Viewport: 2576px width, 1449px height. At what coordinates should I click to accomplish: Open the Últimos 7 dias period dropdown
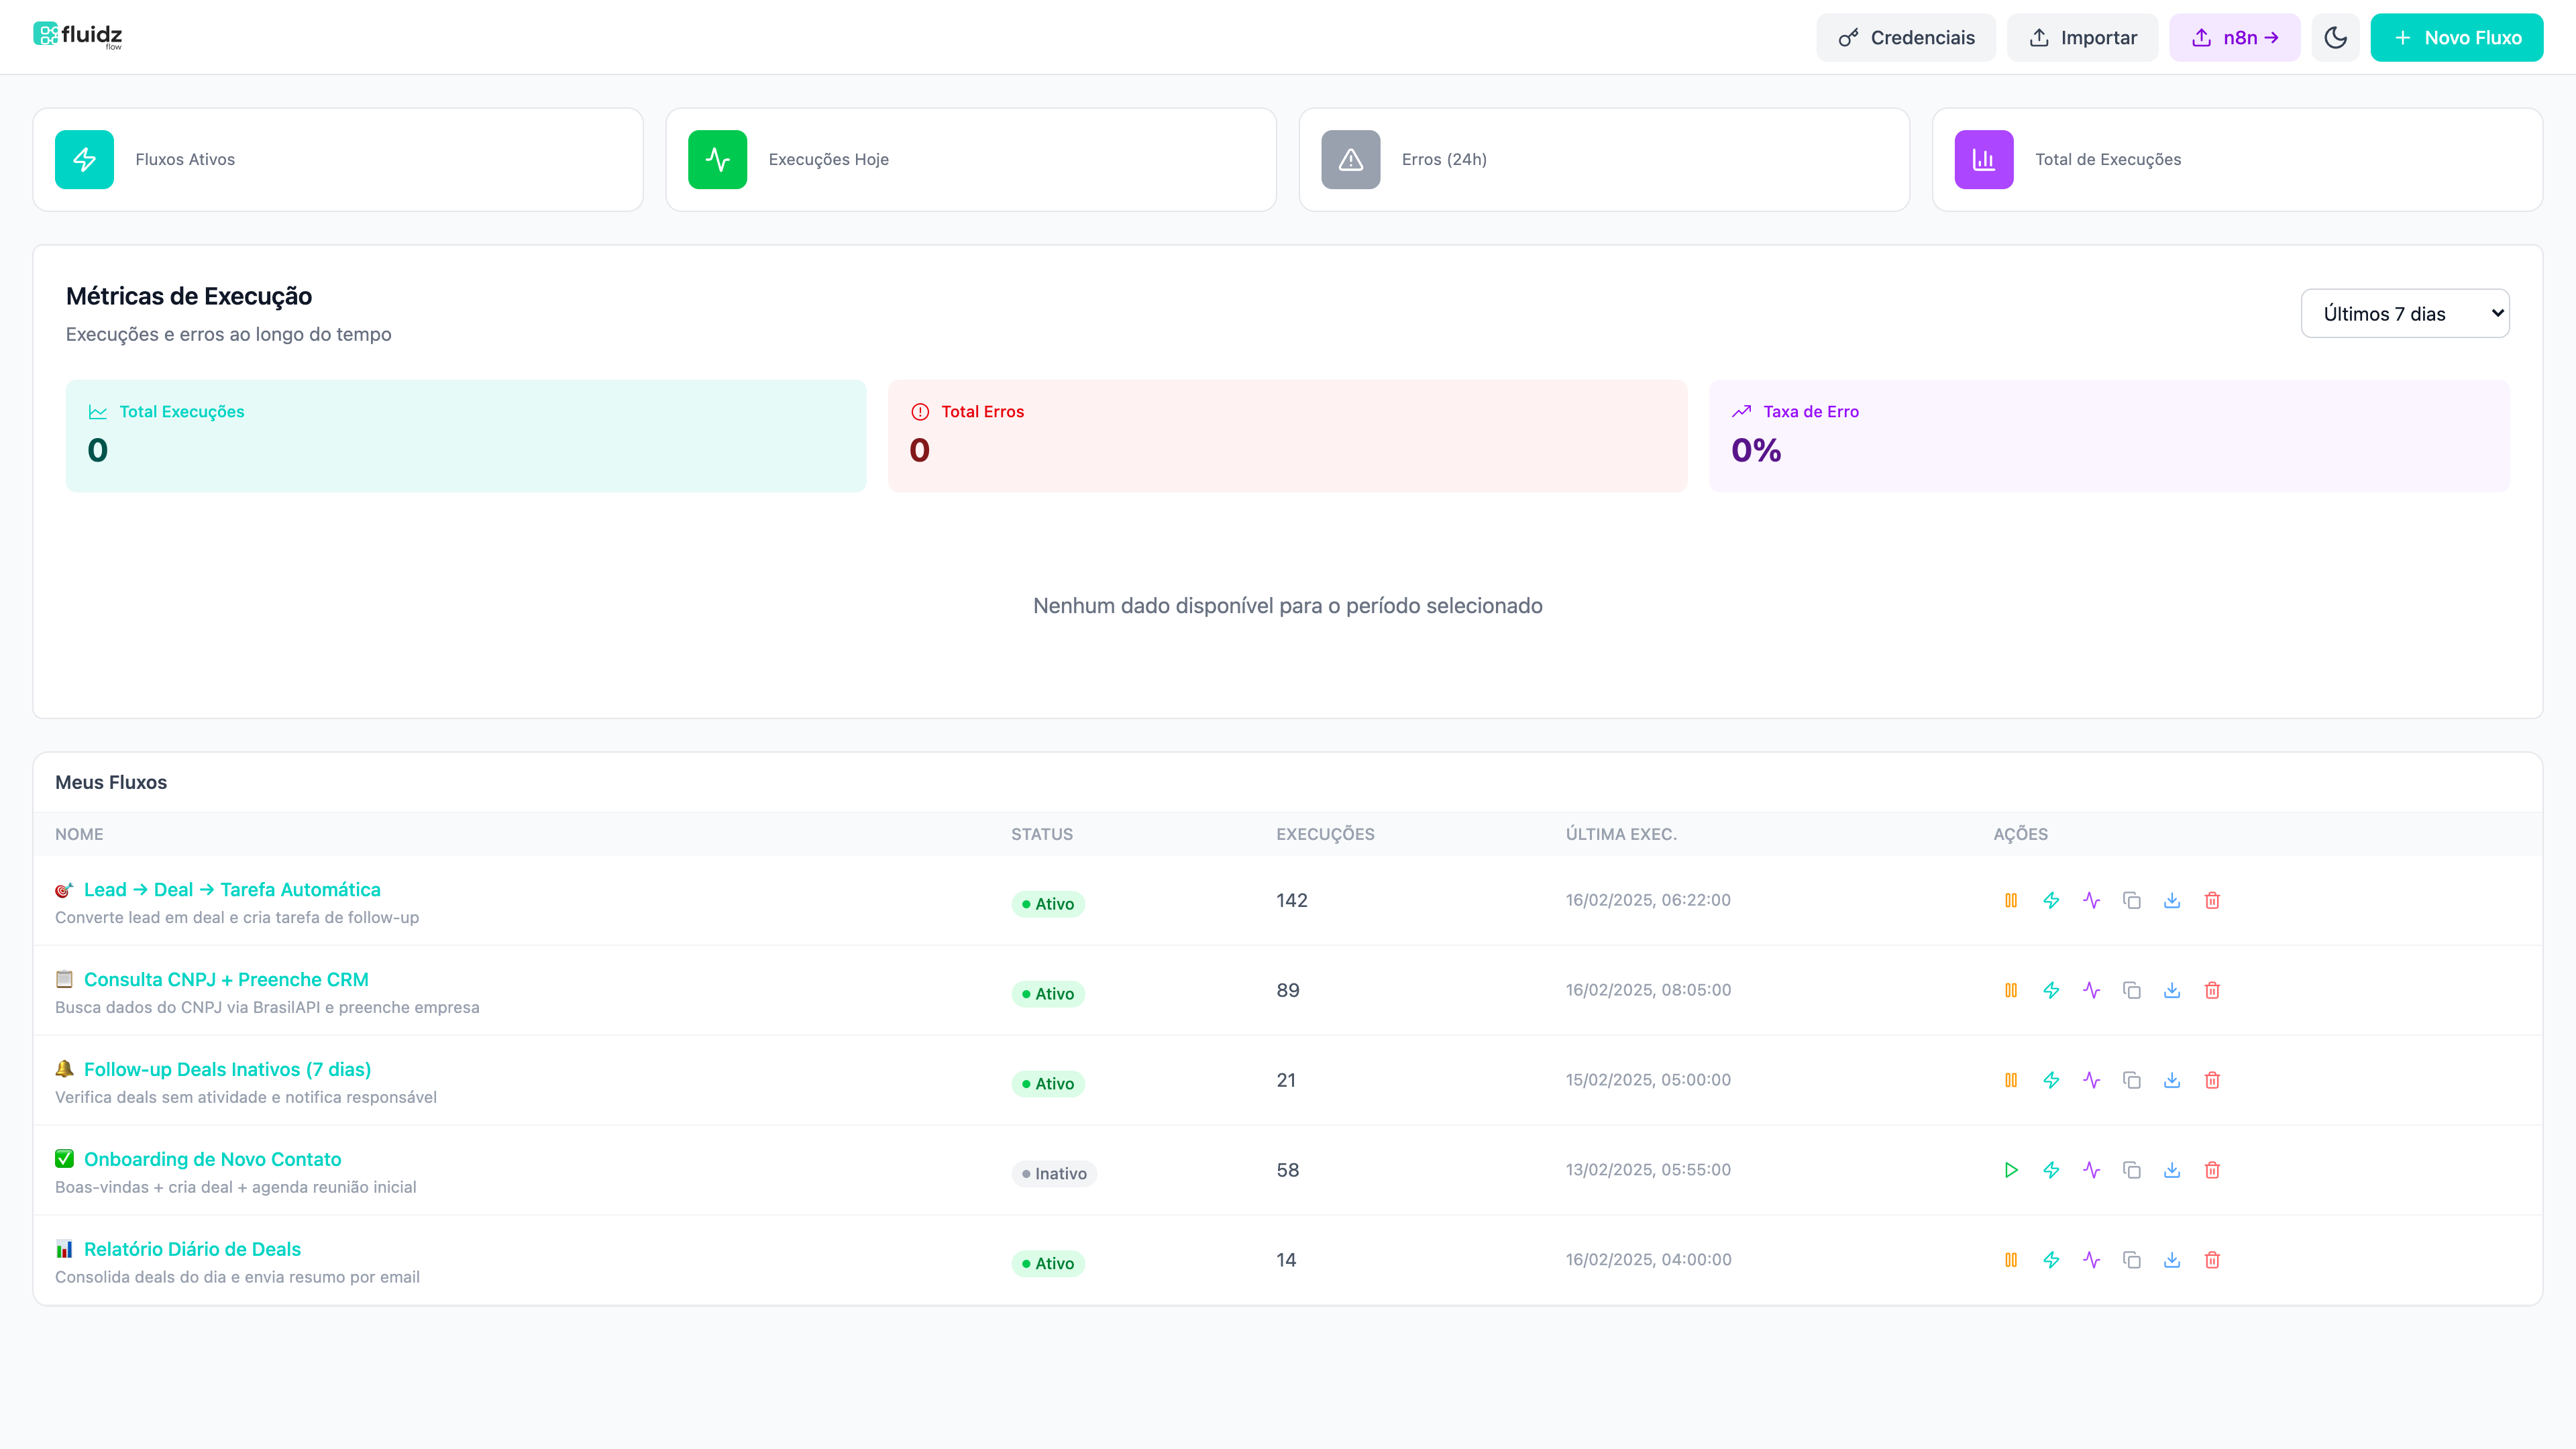pyautogui.click(x=2405, y=313)
